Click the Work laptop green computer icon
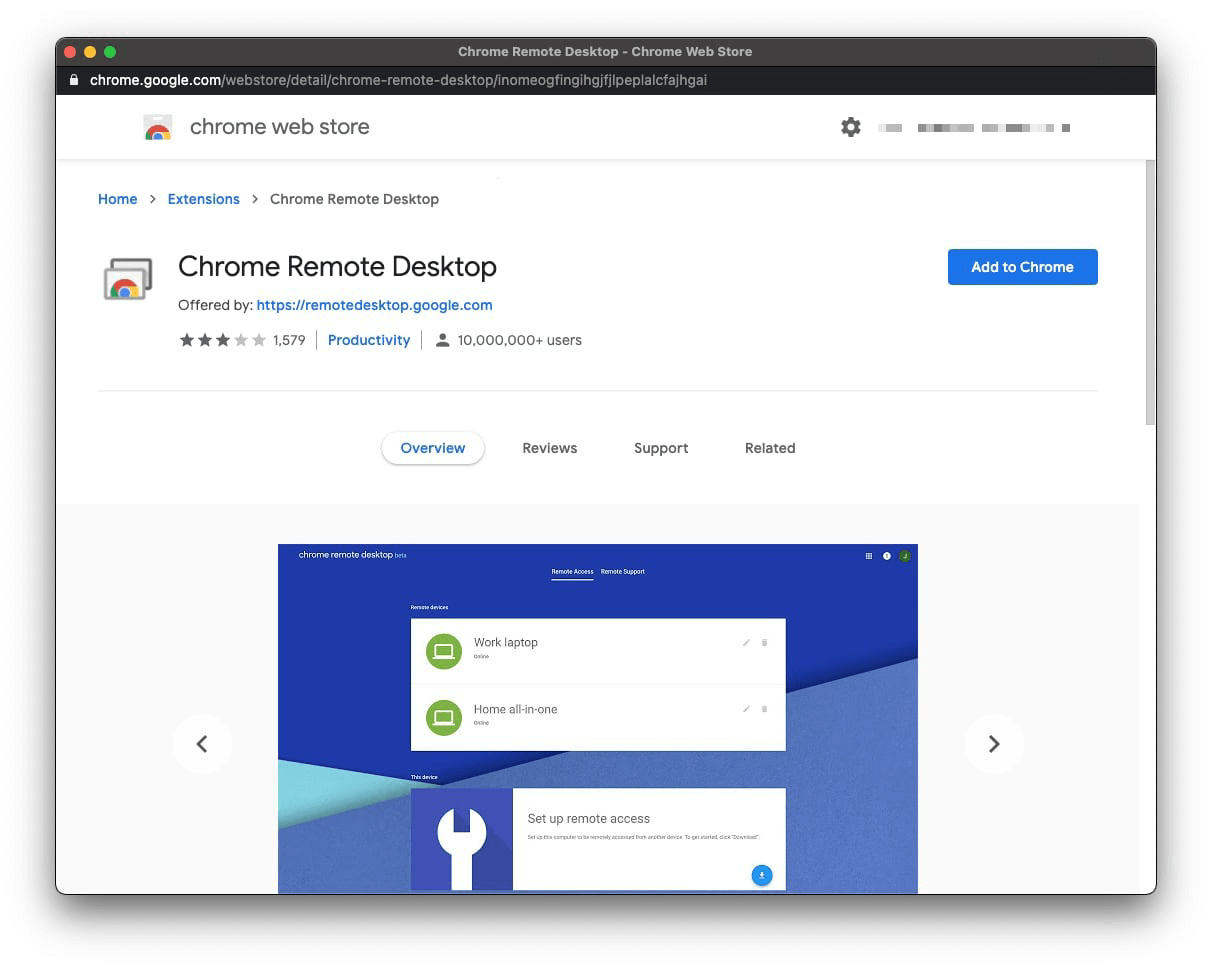This screenshot has width=1212, height=968. click(444, 651)
